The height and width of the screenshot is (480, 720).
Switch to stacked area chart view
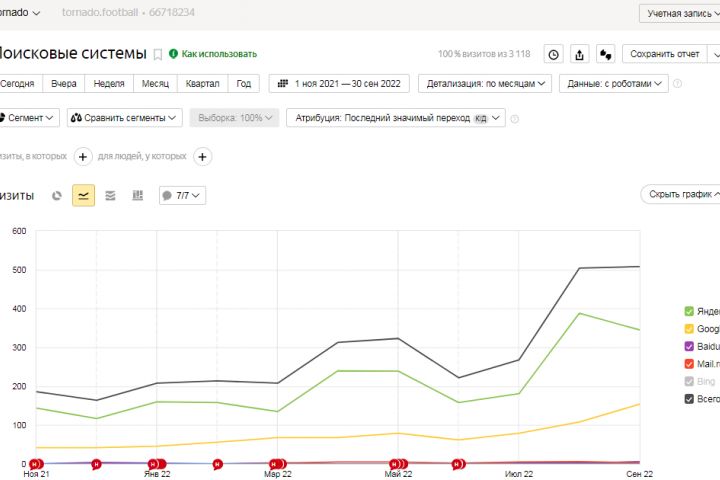tap(110, 196)
